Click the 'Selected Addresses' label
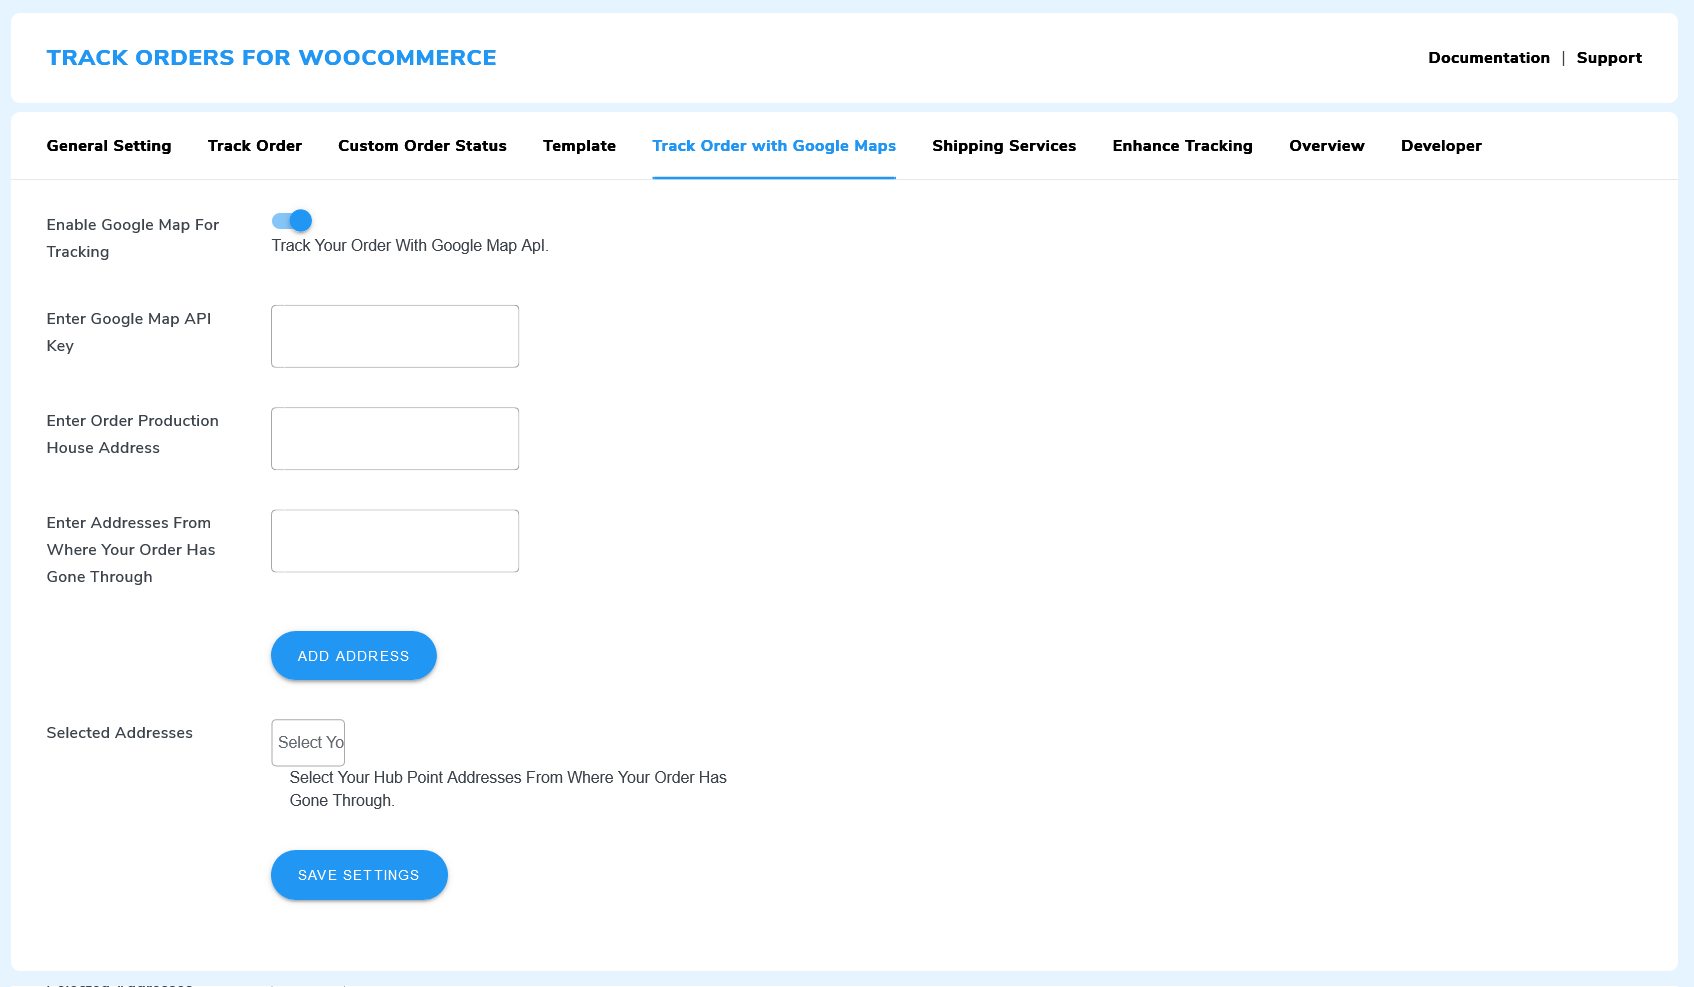1694x987 pixels. click(119, 733)
